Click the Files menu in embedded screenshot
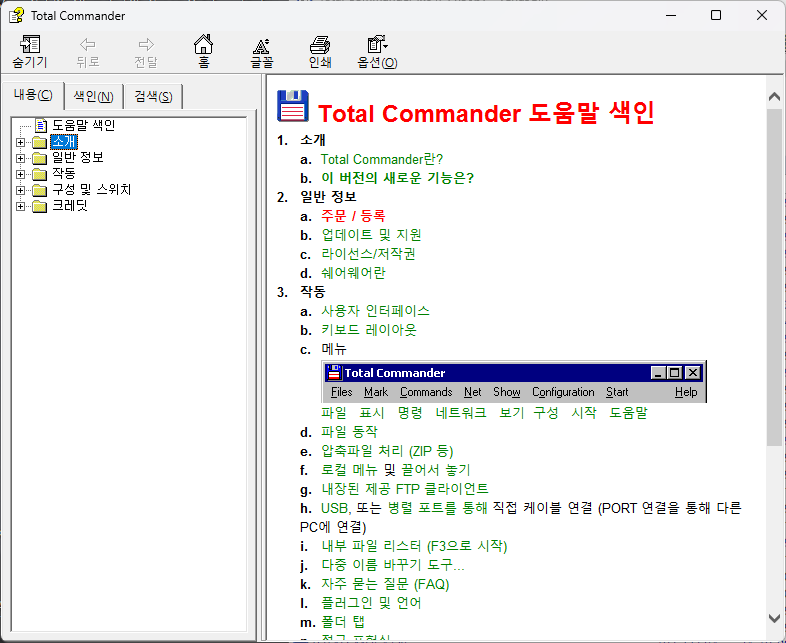 [341, 392]
